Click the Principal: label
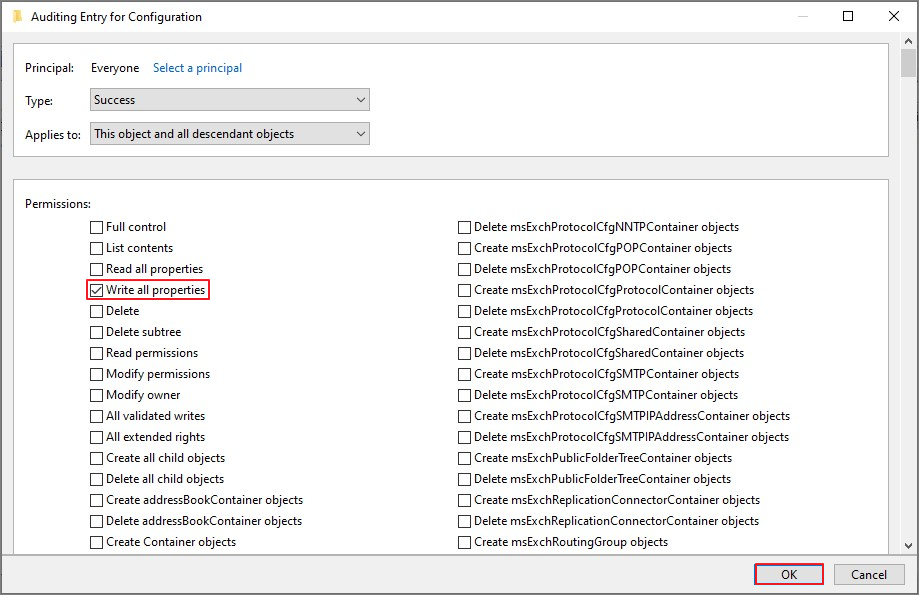919x595 pixels. tap(49, 68)
